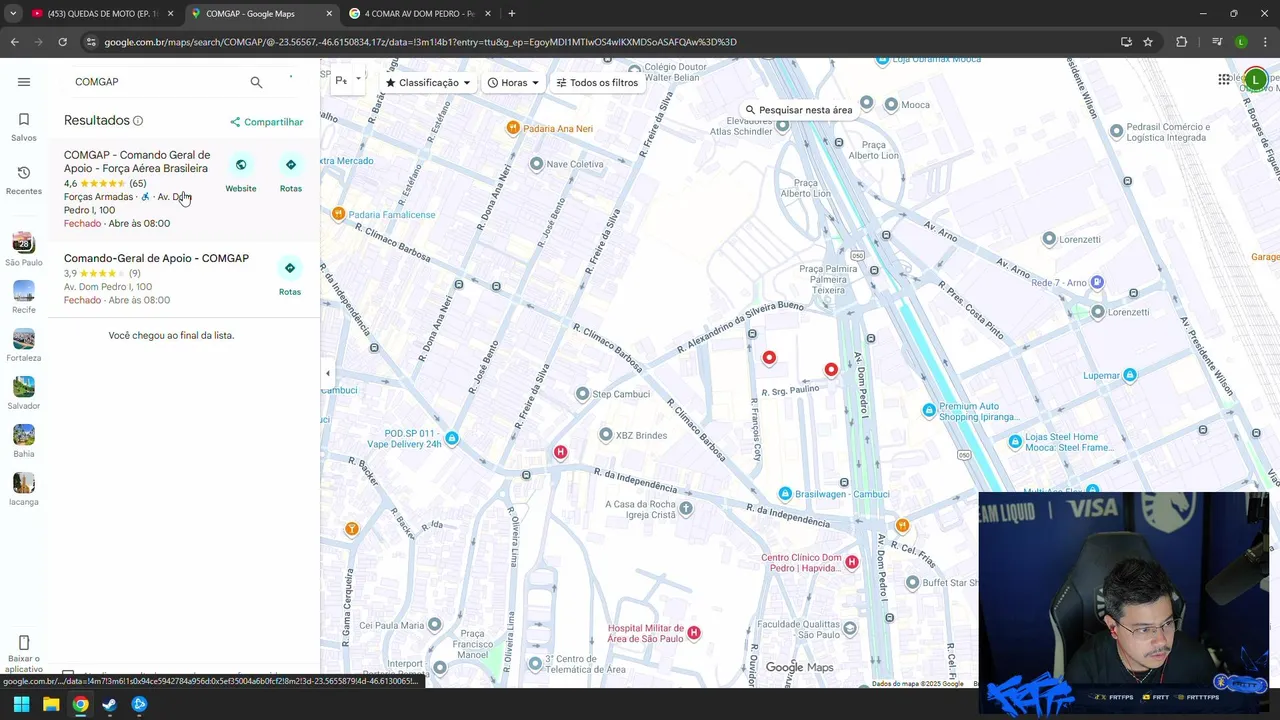The image size is (1280, 720).
Task: Click Step Cambuci map marker
Action: coord(583,394)
